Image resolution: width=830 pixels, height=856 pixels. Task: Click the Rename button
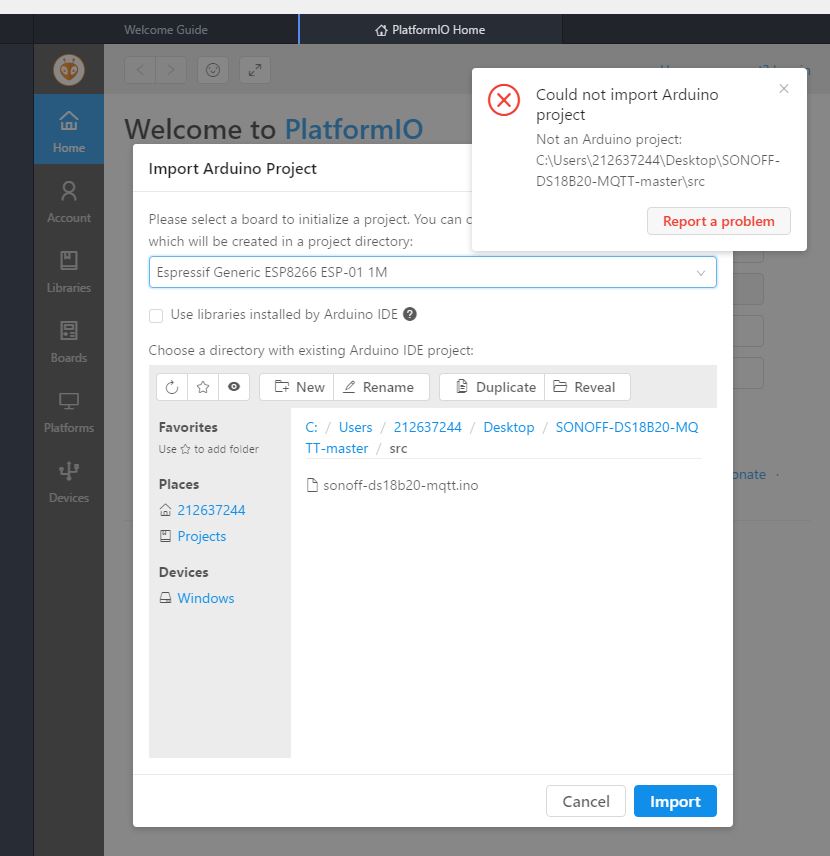coord(381,387)
